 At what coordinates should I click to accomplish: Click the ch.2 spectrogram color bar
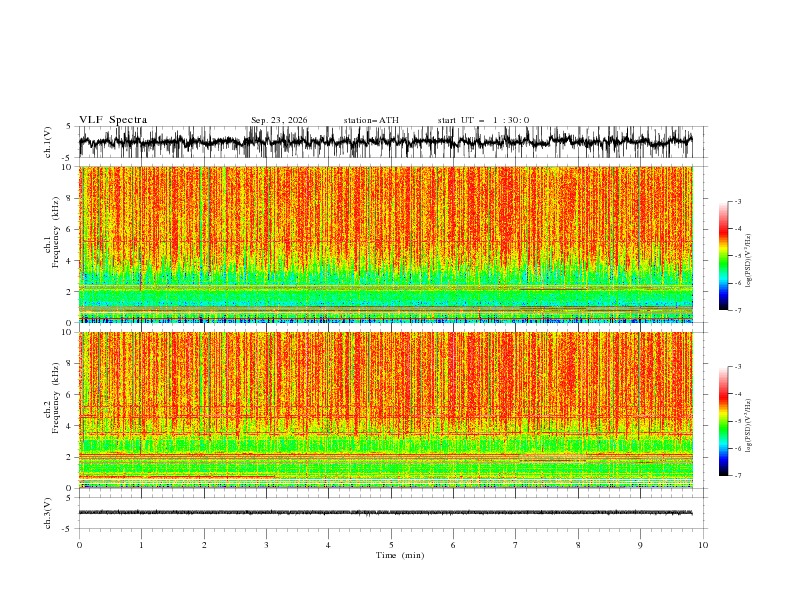pyautogui.click(x=724, y=421)
